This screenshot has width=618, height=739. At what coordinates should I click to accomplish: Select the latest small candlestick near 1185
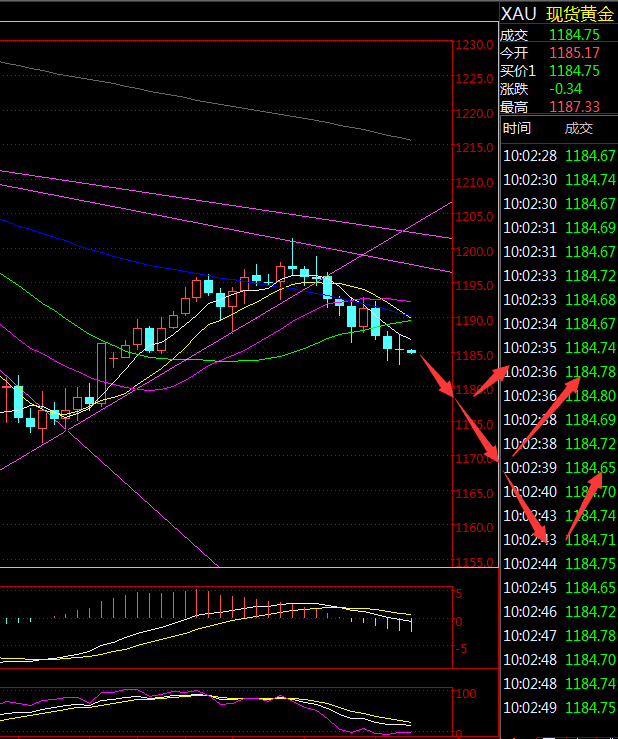[412, 352]
